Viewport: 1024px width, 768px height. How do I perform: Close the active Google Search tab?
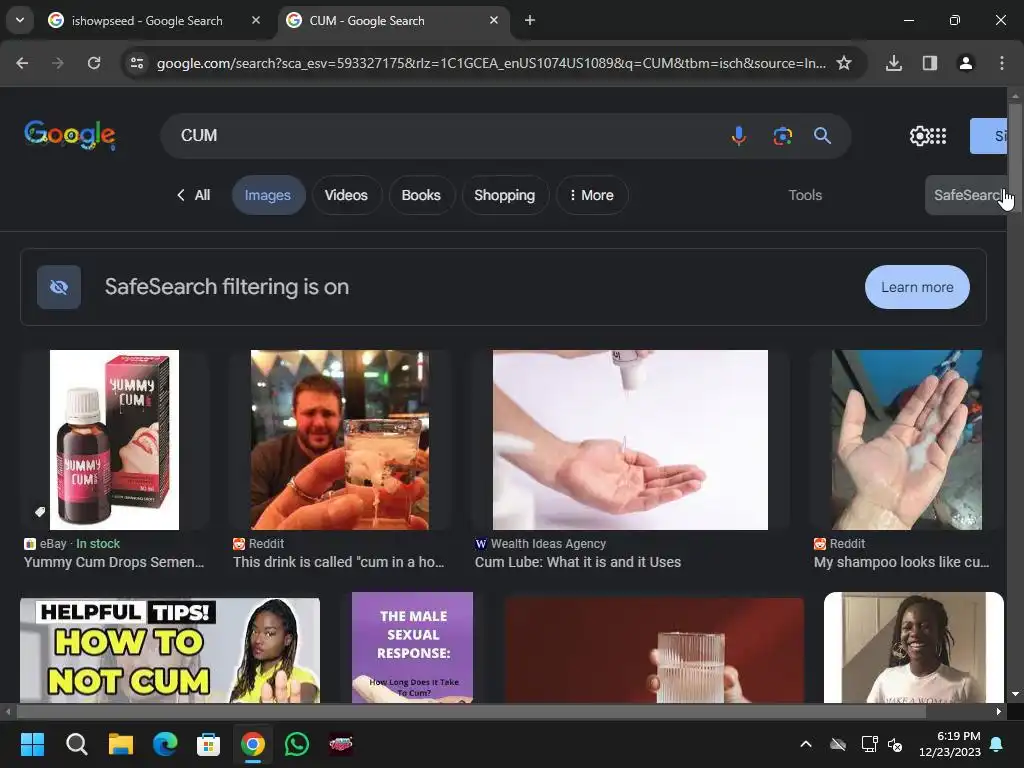coord(494,20)
